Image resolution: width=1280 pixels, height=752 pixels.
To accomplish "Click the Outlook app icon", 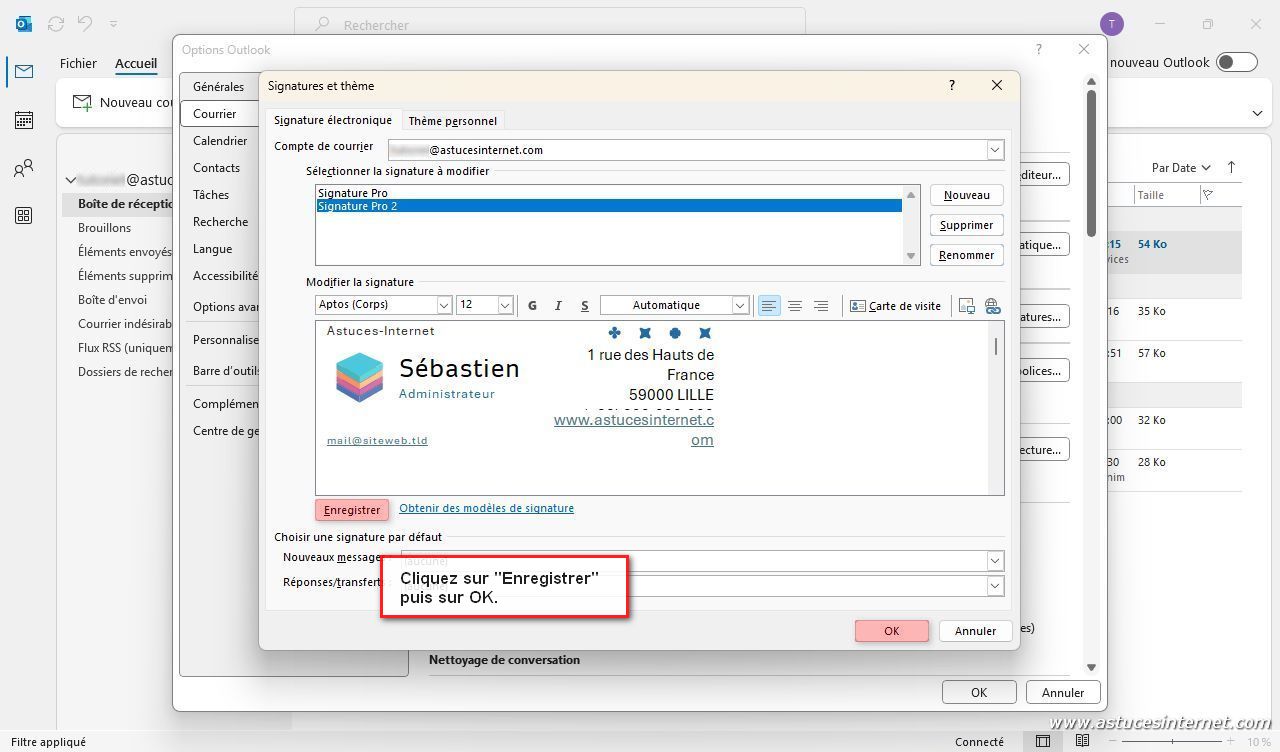I will (x=24, y=23).
